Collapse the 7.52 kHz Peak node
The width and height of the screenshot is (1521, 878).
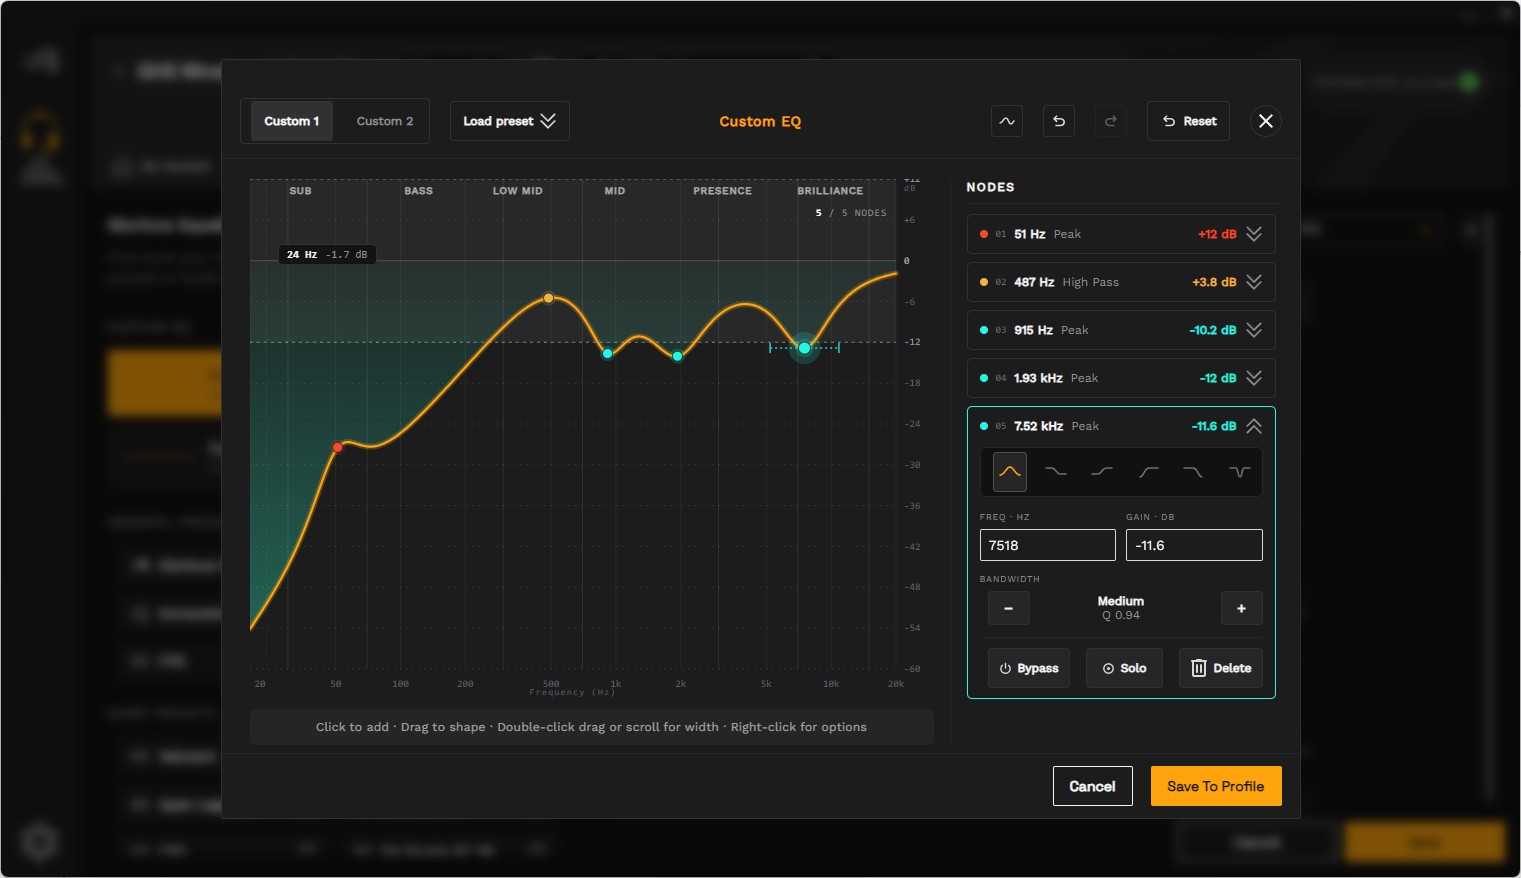pos(1254,426)
